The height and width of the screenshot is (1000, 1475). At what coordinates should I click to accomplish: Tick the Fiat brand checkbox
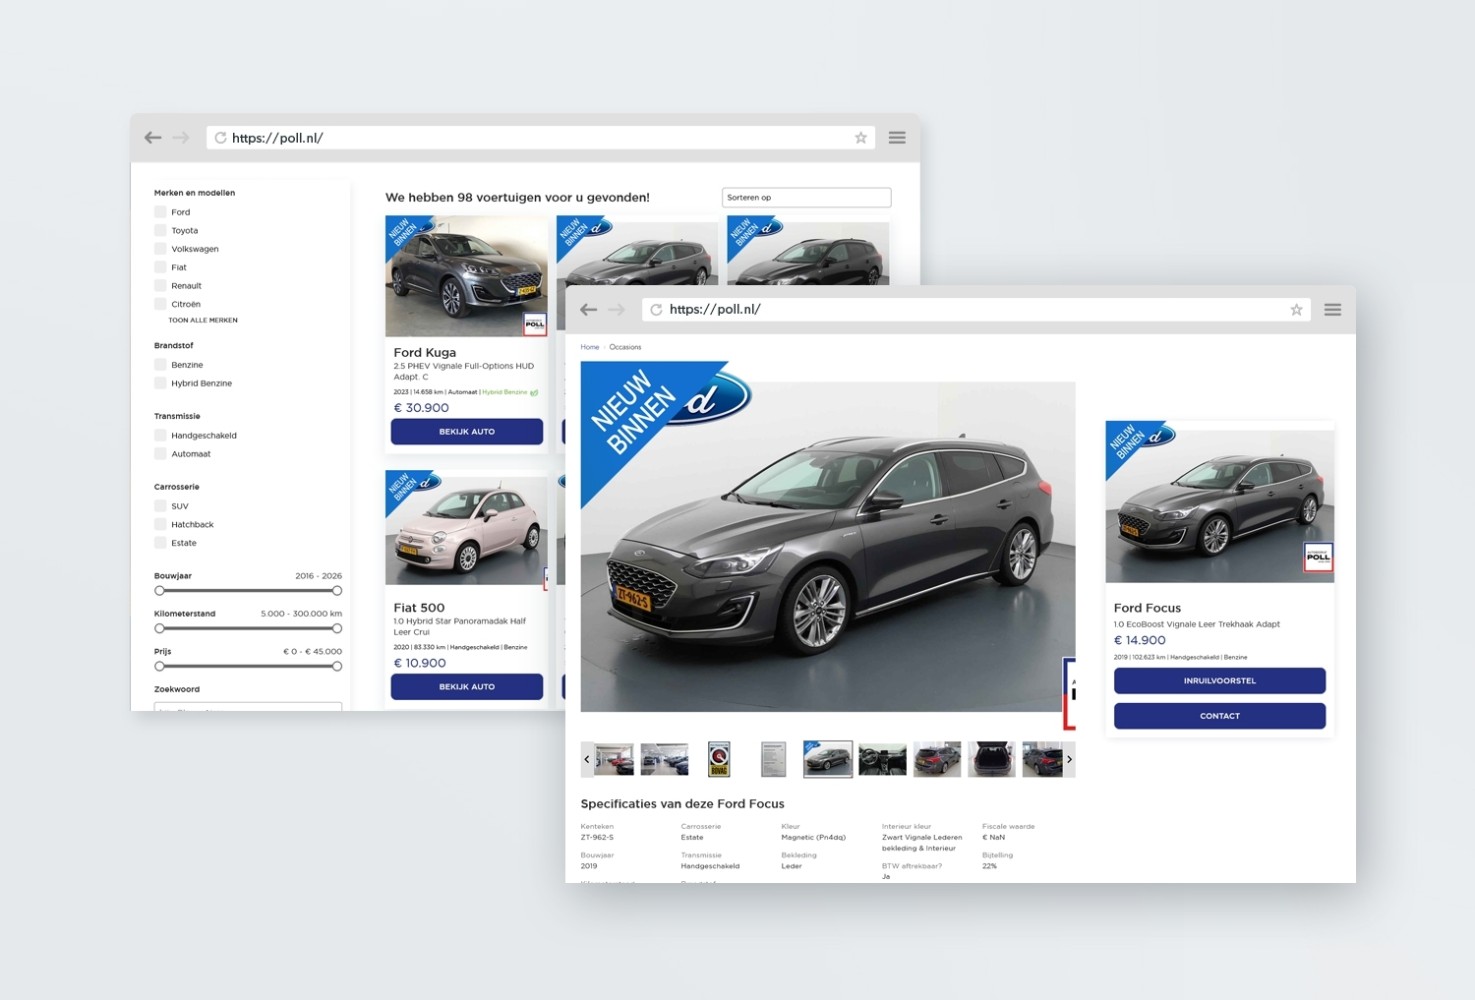click(x=160, y=267)
